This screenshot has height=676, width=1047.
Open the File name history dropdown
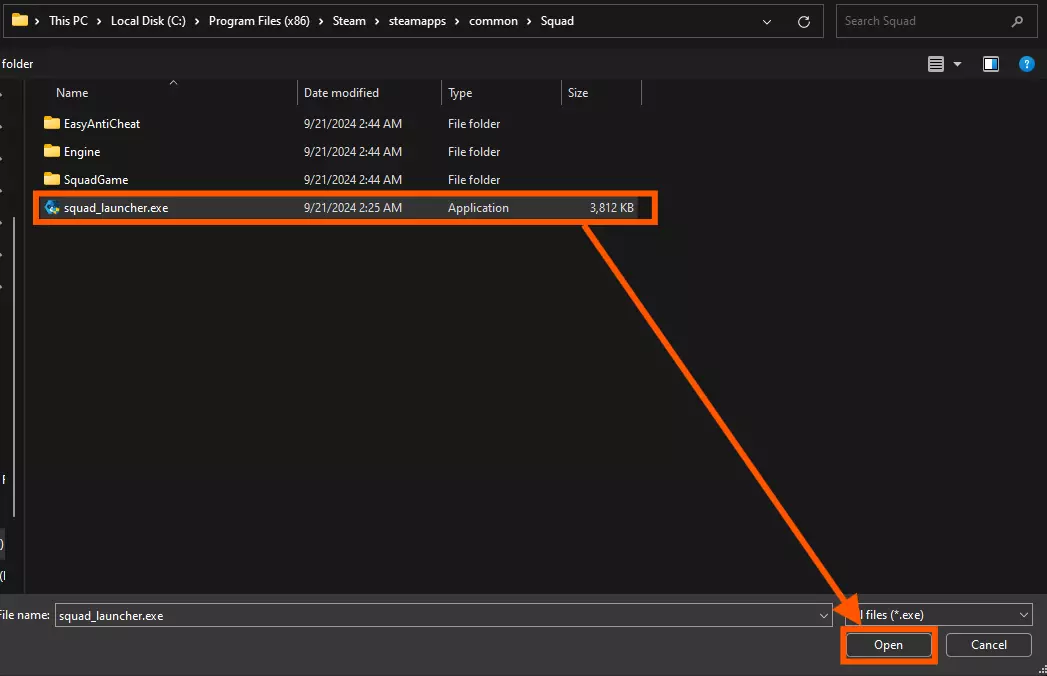pos(823,615)
